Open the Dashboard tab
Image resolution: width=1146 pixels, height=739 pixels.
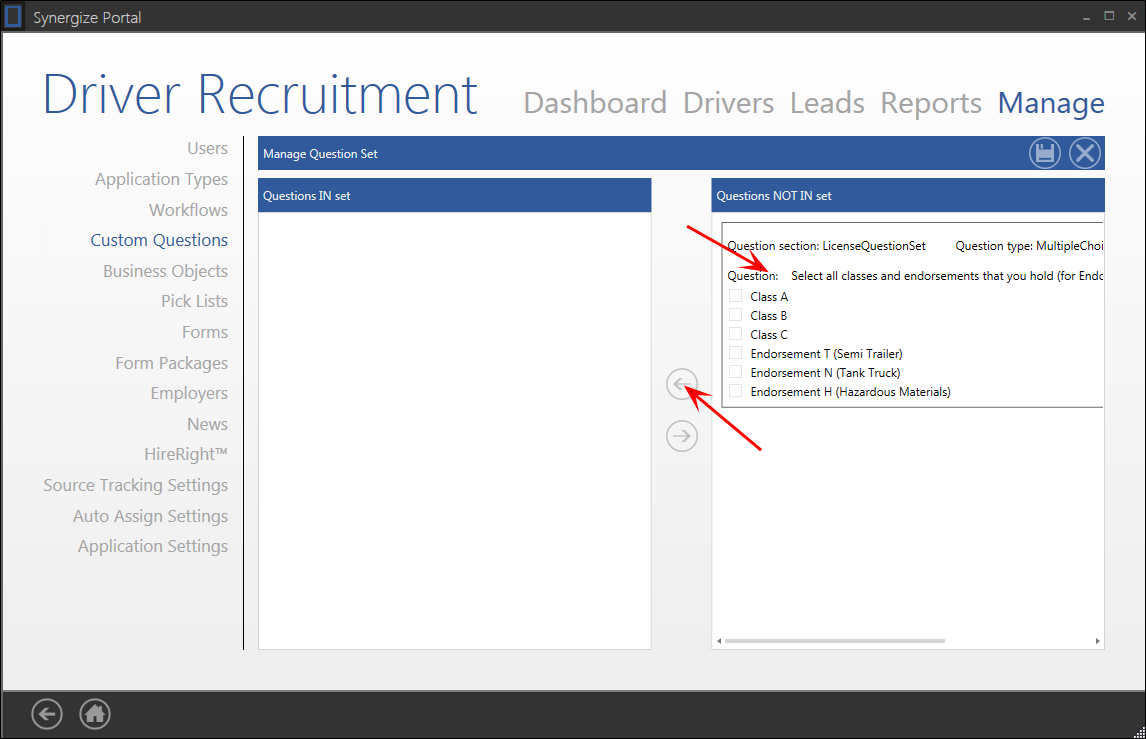(595, 103)
